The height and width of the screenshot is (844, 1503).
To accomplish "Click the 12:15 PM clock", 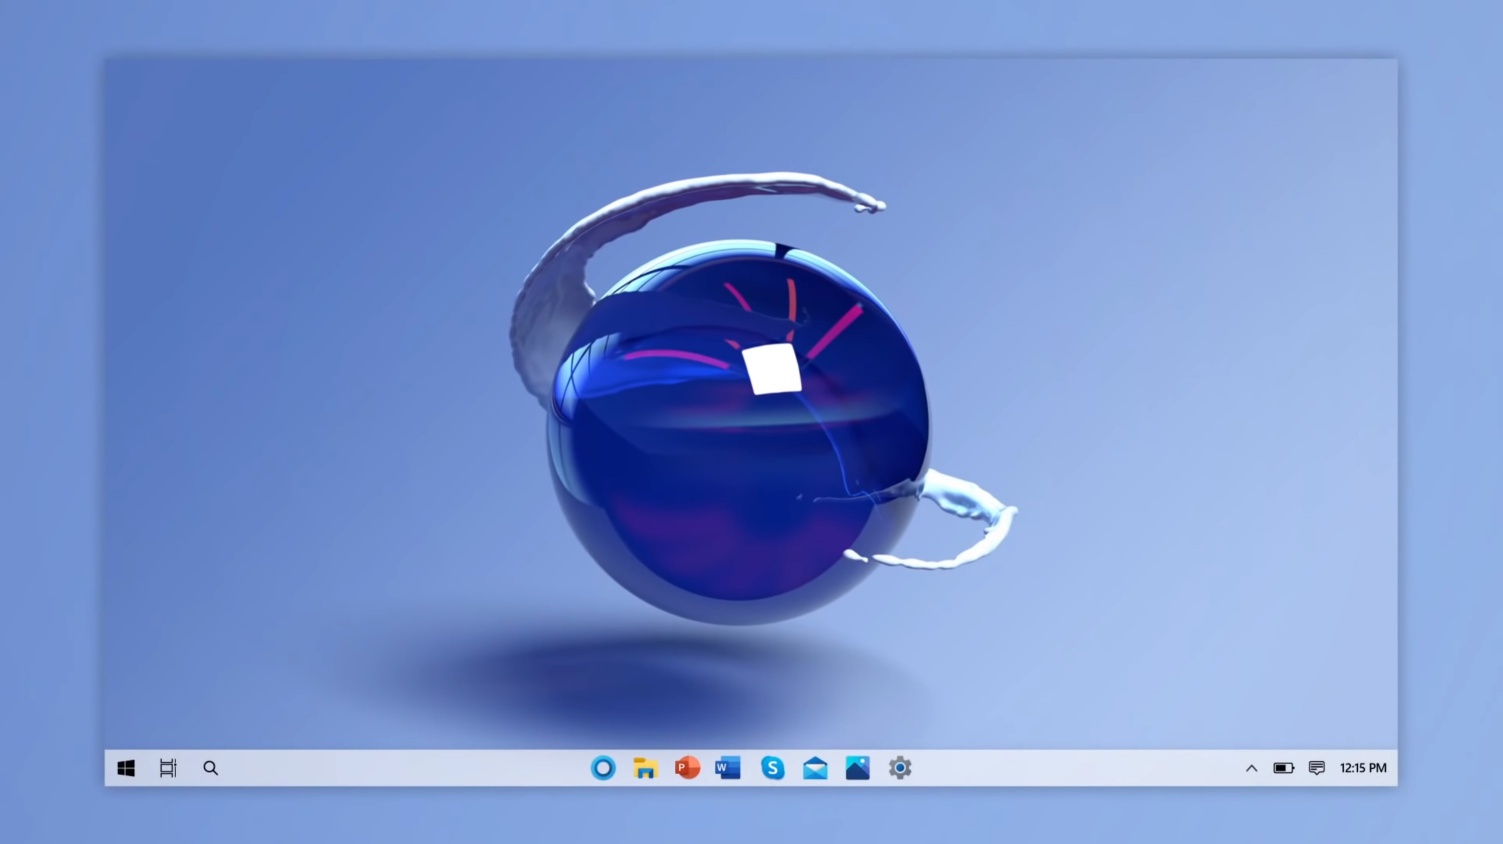I will pyautogui.click(x=1363, y=768).
